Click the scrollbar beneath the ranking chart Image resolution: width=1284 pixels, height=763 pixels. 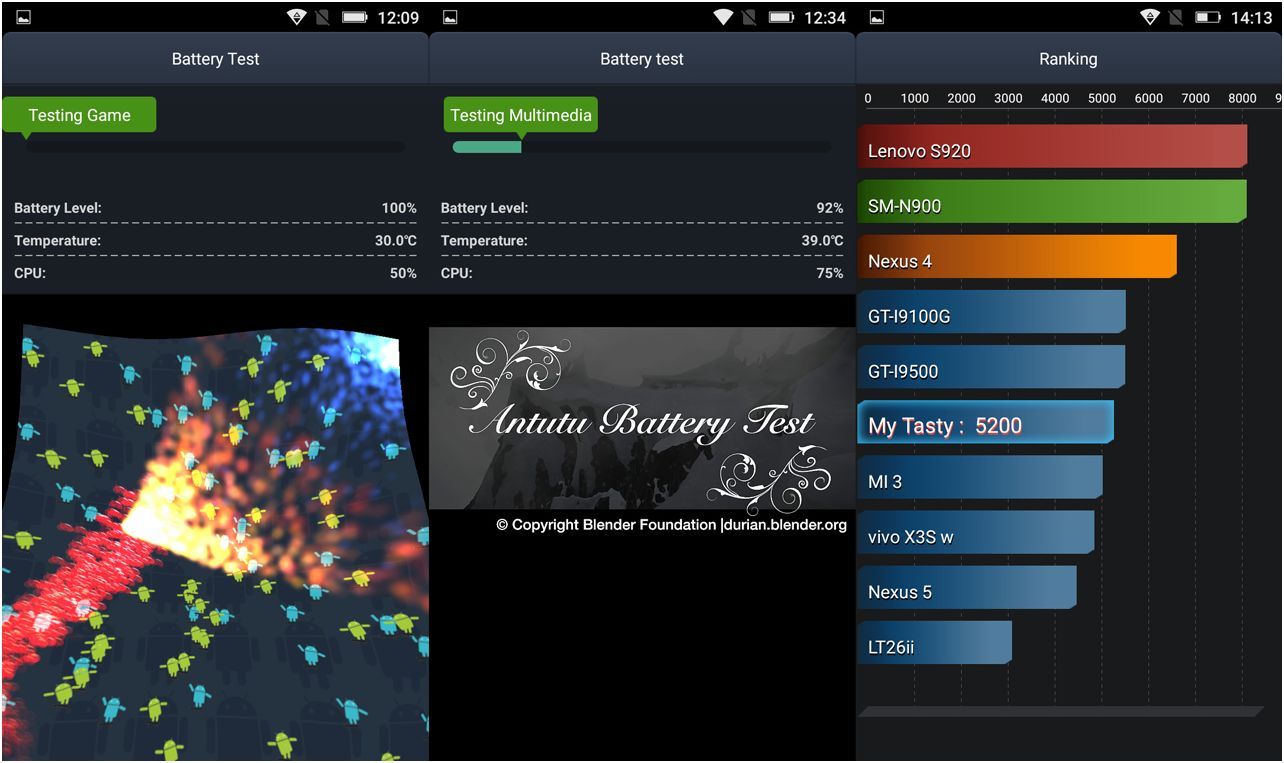tap(1060, 711)
